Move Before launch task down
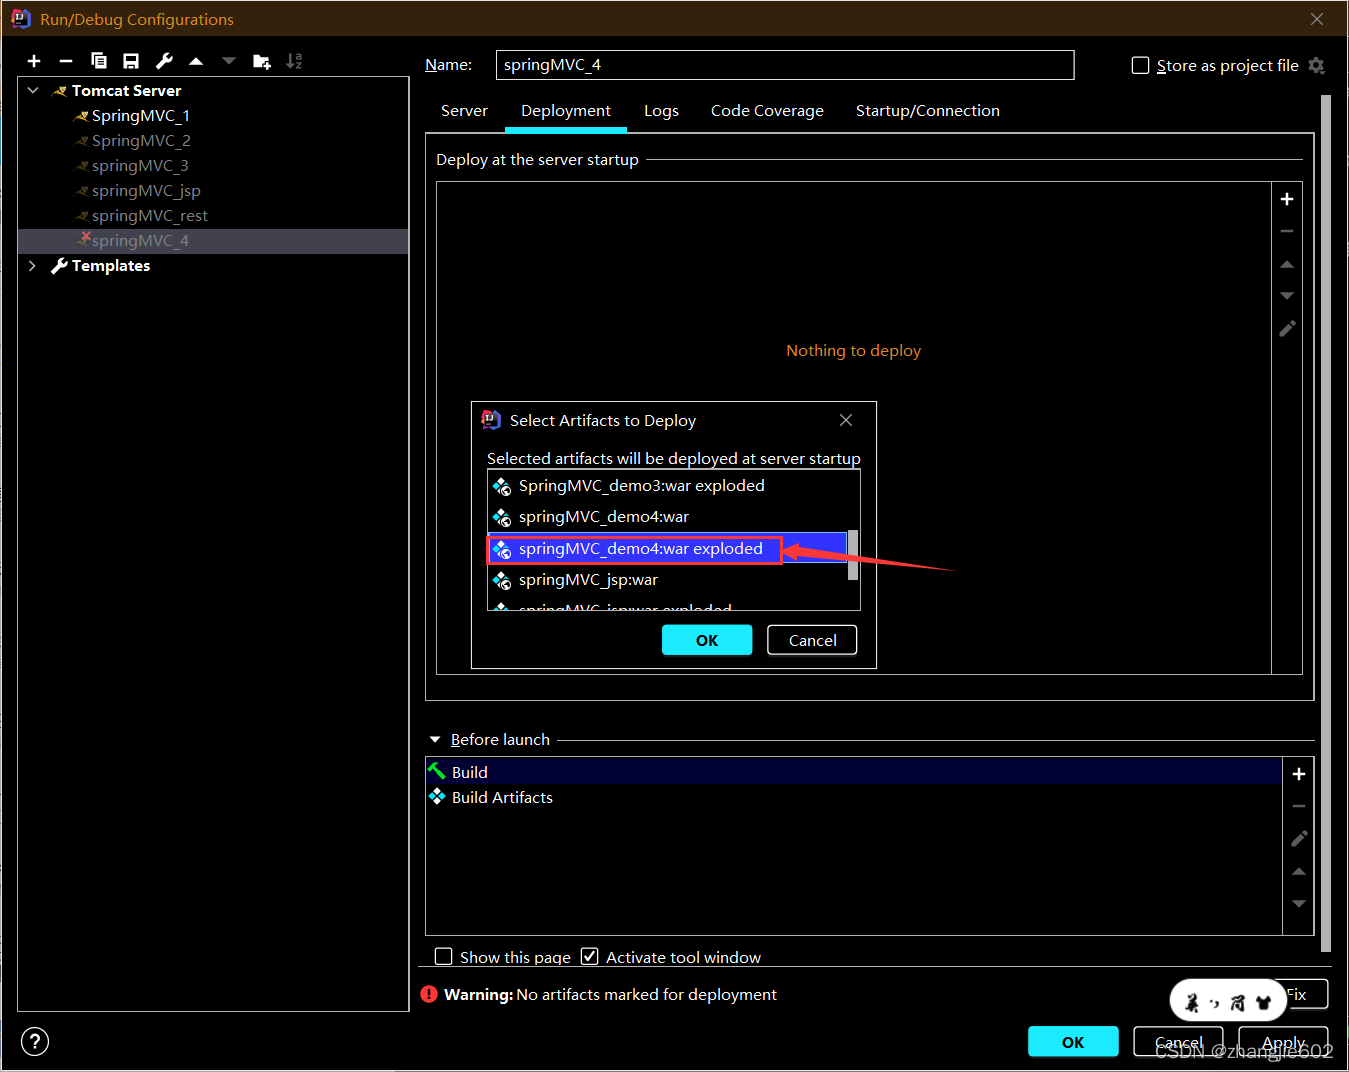Viewport: 1349px width, 1072px height. [x=1299, y=903]
